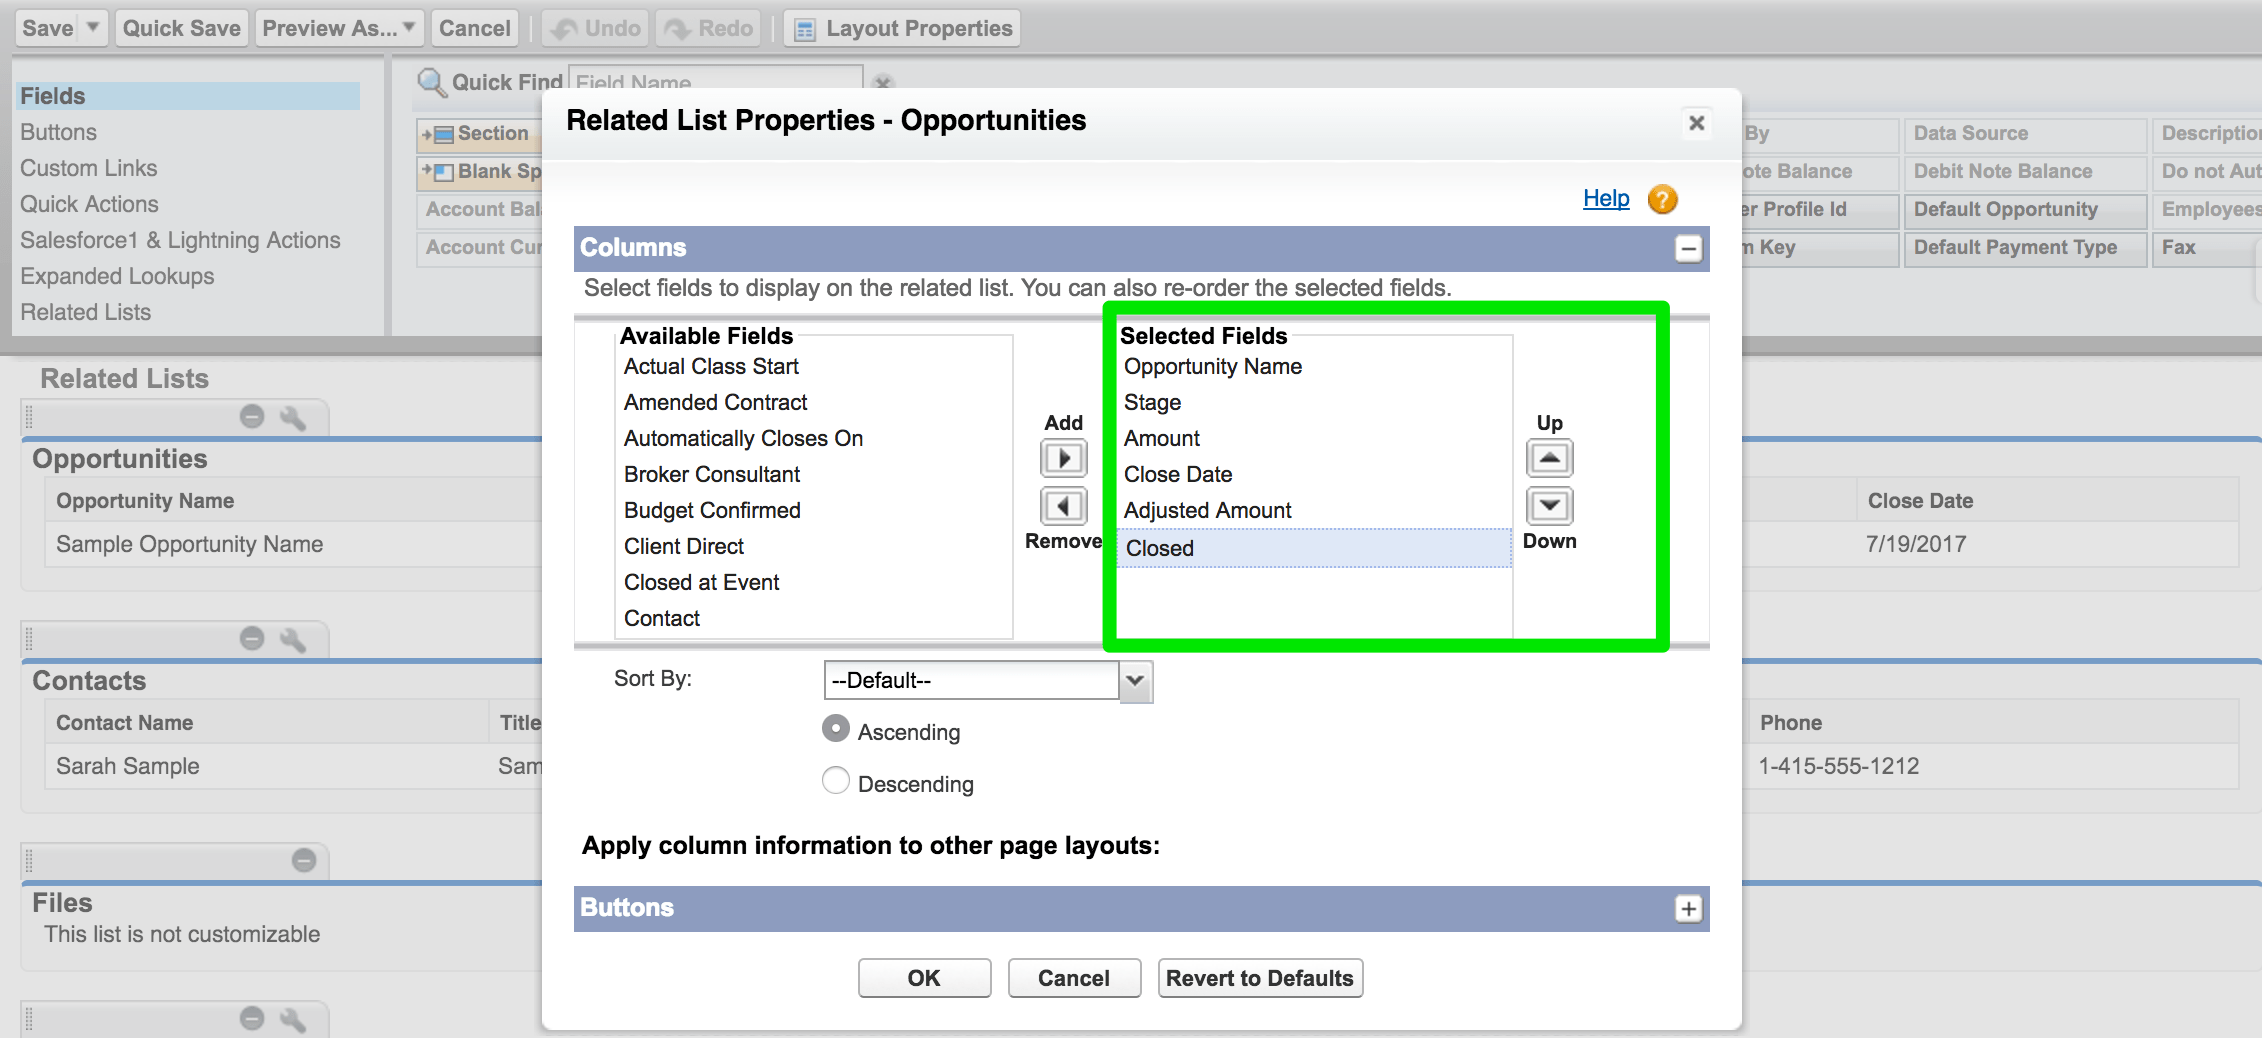Click the Revert to Defaults button

coord(1259,978)
